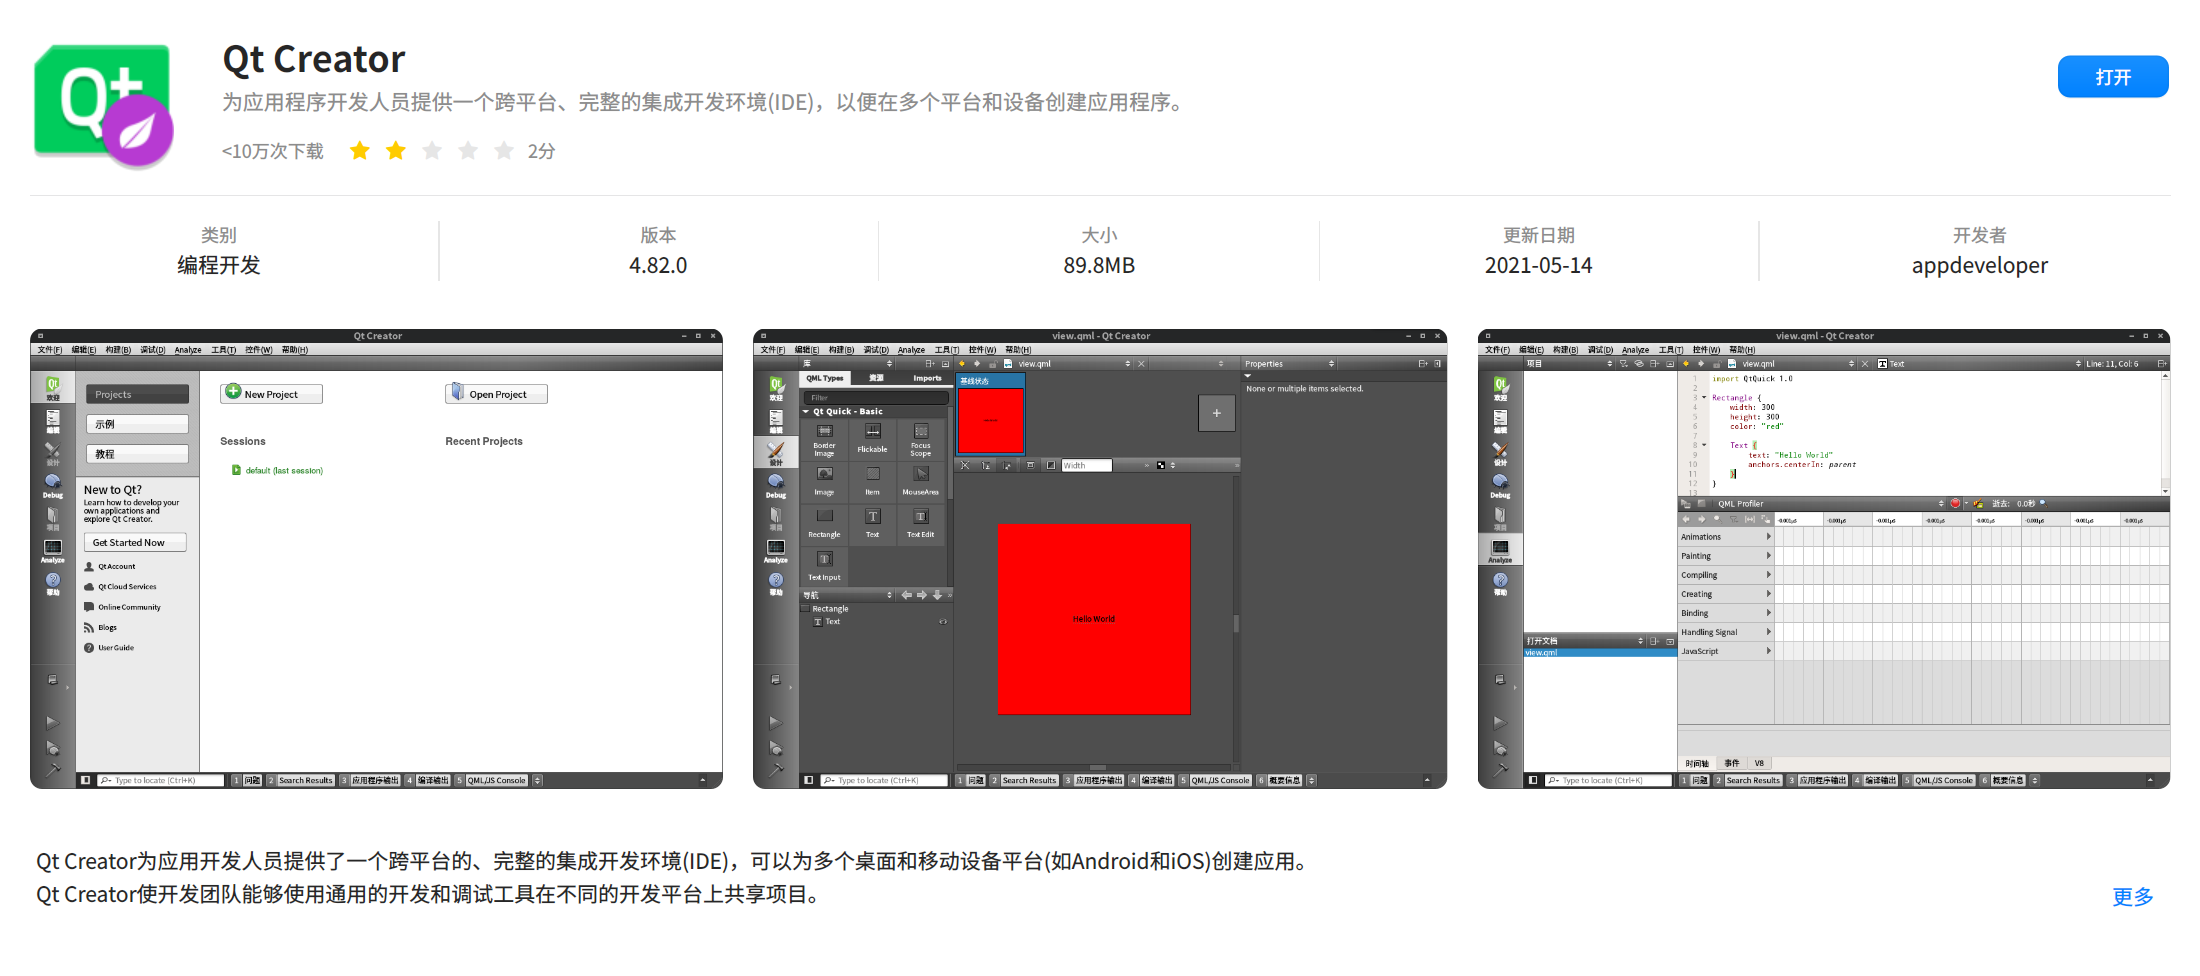Toggle visibility of the Text item in navigator
This screenshot has height=976, width=2200.
tap(942, 622)
